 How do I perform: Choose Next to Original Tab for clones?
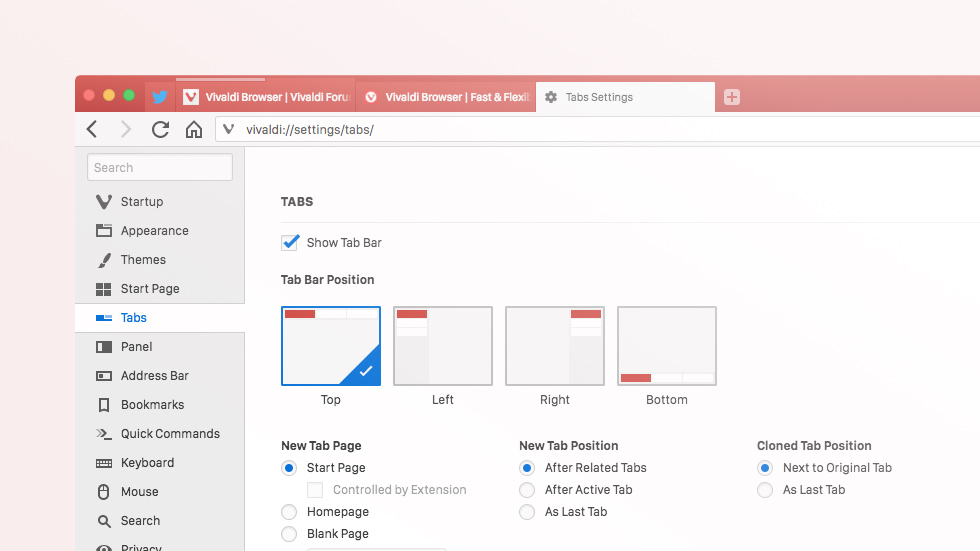coord(765,468)
